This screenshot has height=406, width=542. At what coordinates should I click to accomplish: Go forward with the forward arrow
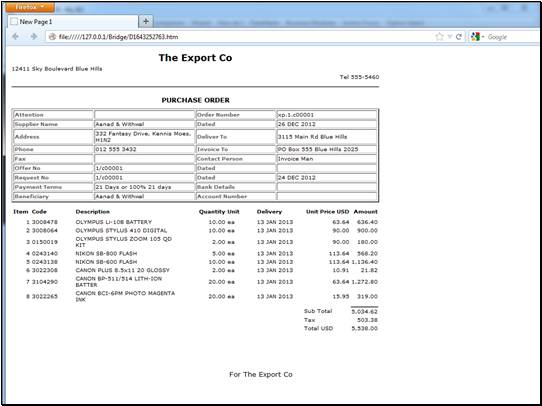(x=34, y=37)
